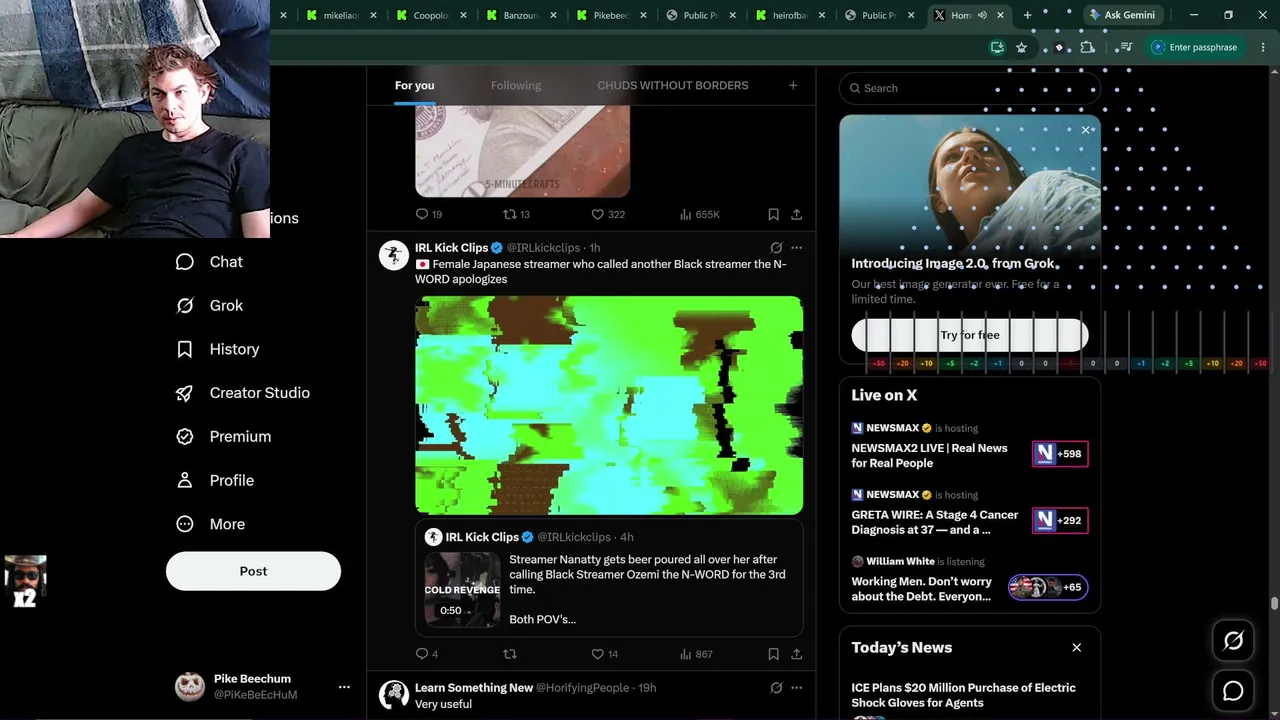Open Grok from the sidebar
The width and height of the screenshot is (1280, 720).
(210, 306)
